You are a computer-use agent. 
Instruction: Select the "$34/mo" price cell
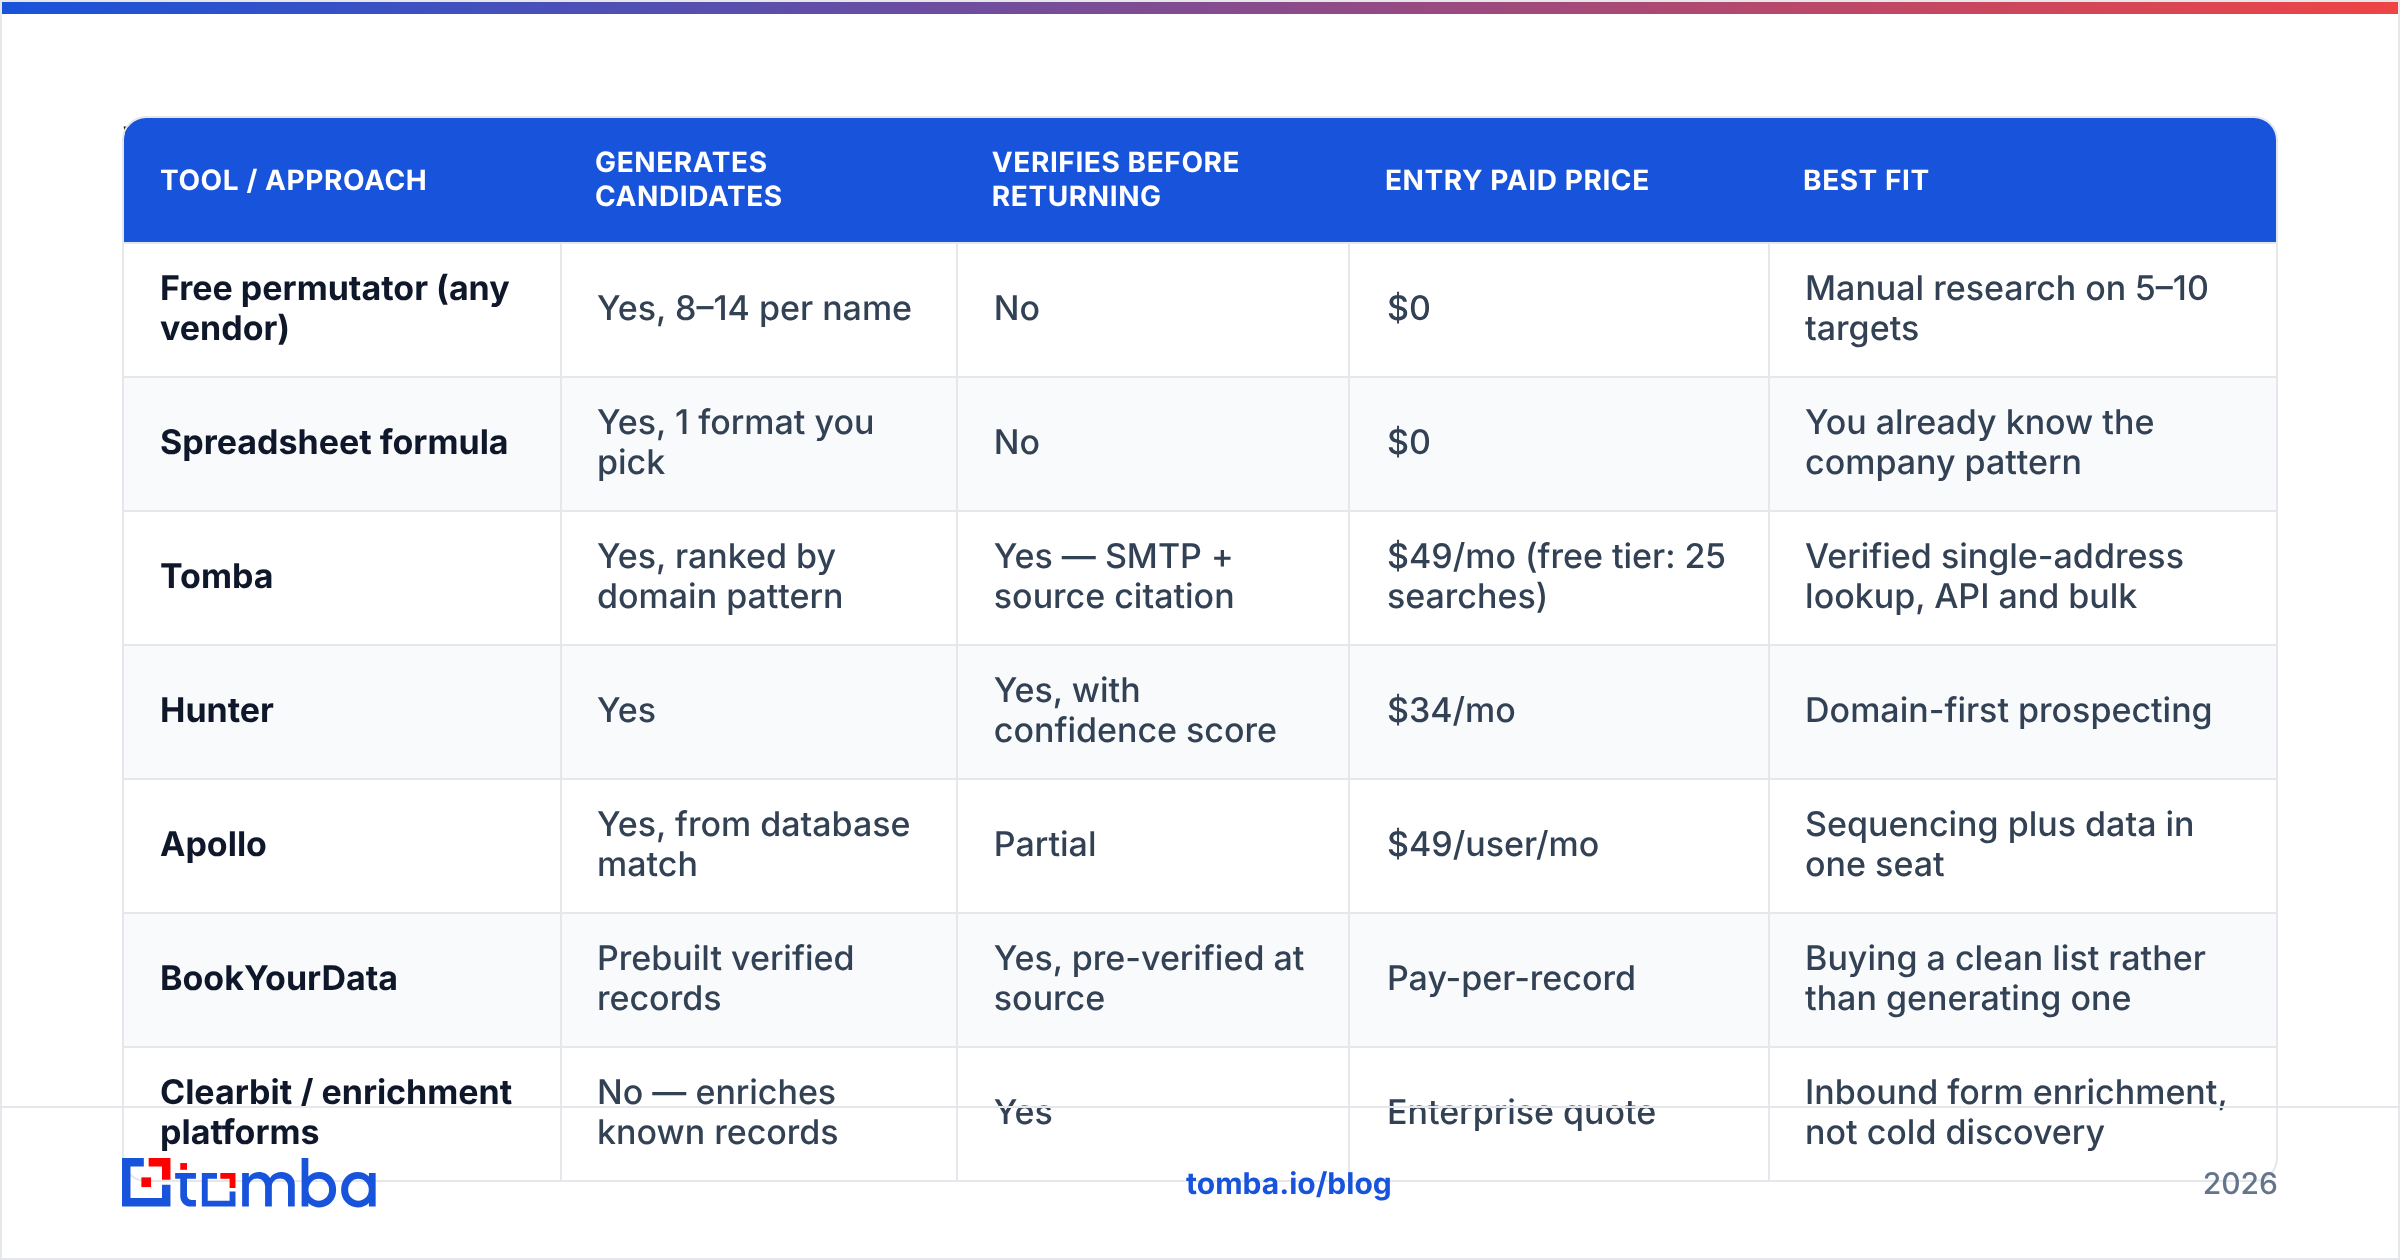(1451, 710)
